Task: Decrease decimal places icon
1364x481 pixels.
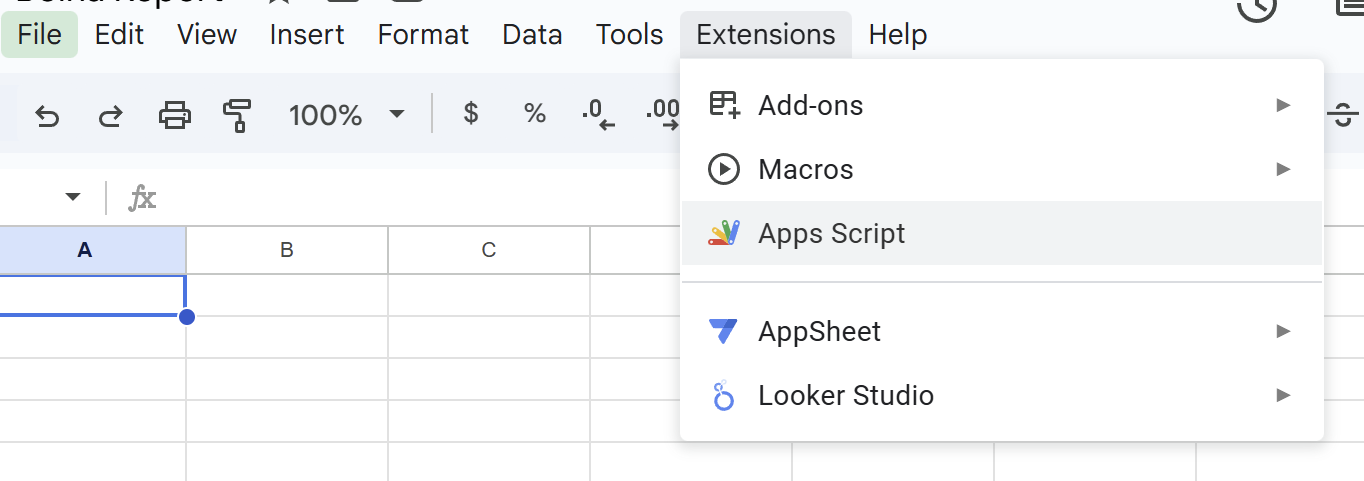Action: [599, 115]
